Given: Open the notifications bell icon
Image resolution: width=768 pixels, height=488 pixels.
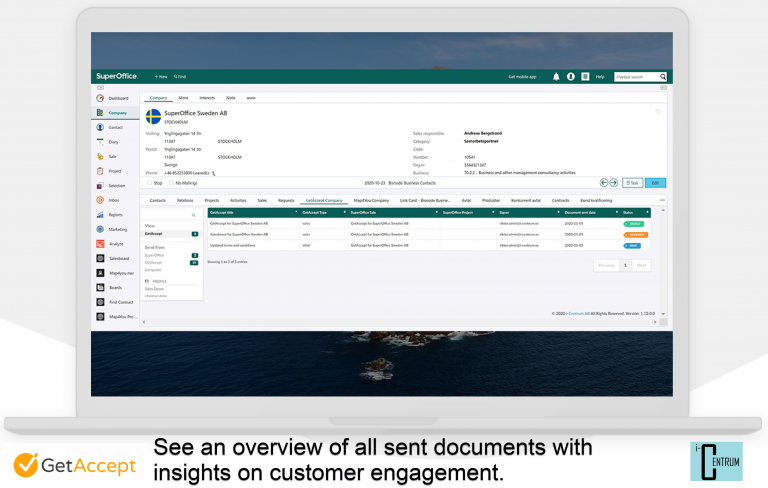Looking at the screenshot, I should 556,76.
